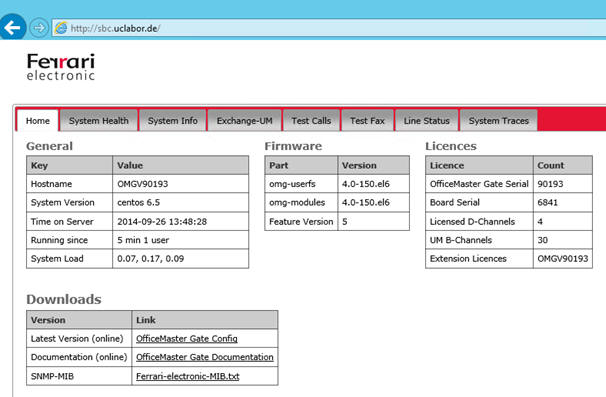Click the Feature Version cell

[x=301, y=222]
